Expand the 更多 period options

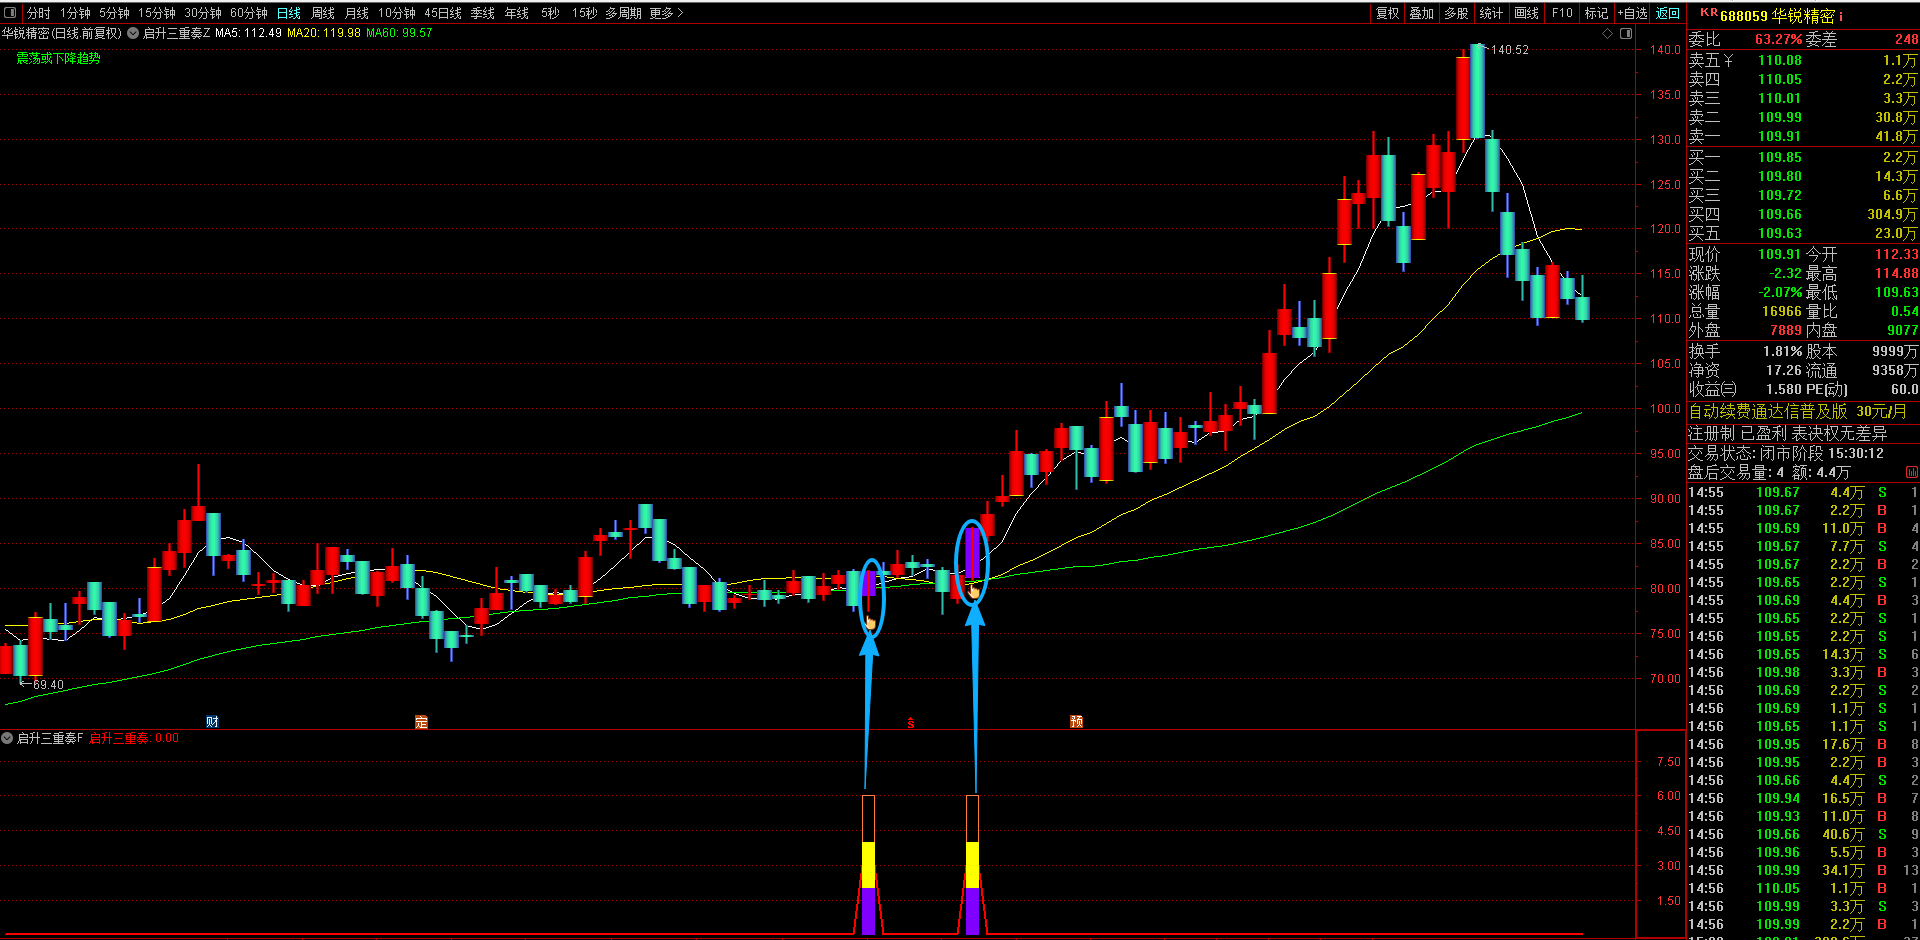666,13
